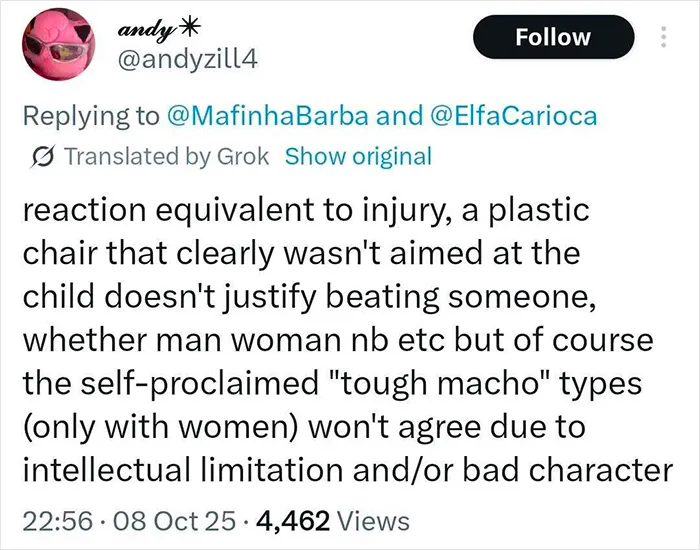
Task: Open andy's pink profile avatar
Action: tap(58, 44)
